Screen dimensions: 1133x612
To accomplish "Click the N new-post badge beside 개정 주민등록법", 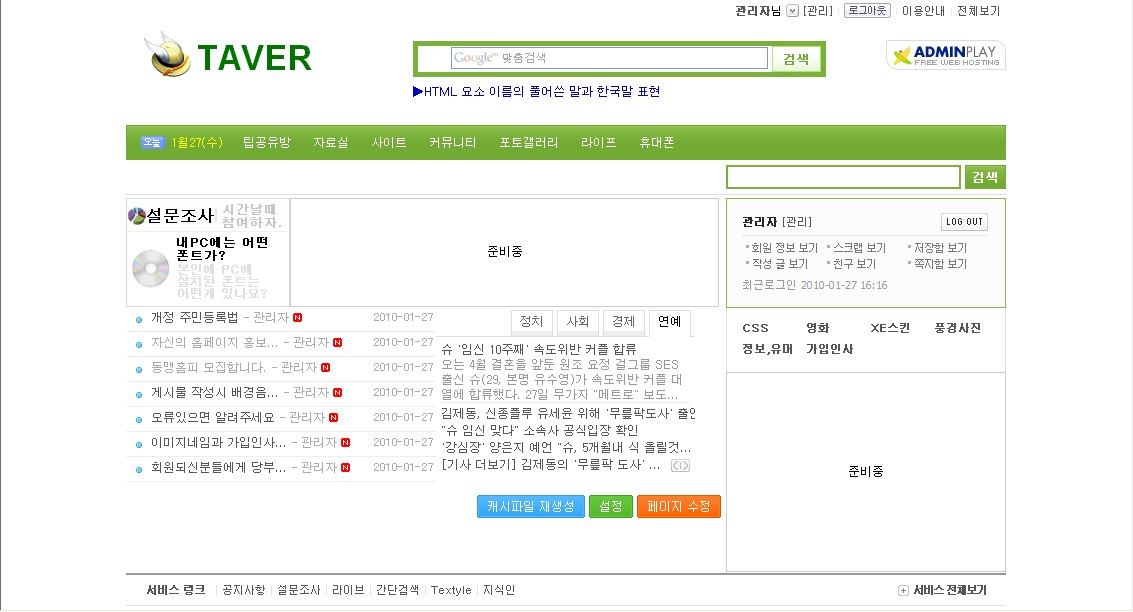I will [x=298, y=318].
